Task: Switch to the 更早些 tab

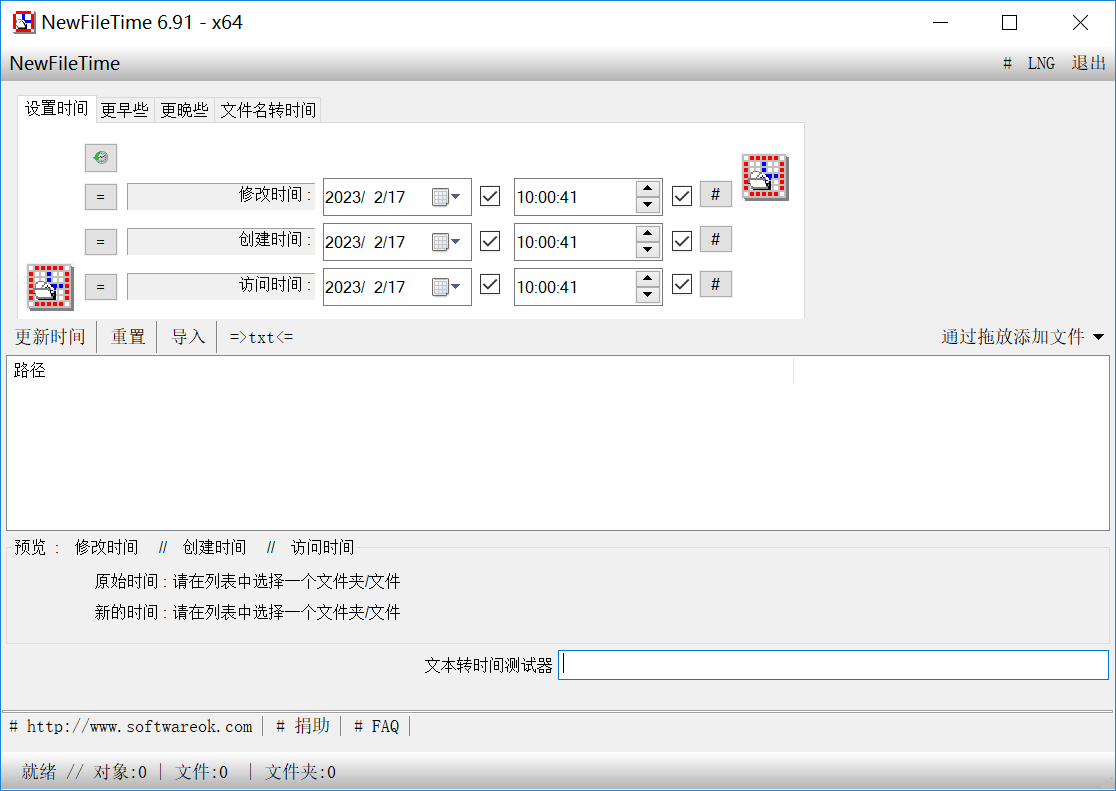Action: click(x=125, y=110)
